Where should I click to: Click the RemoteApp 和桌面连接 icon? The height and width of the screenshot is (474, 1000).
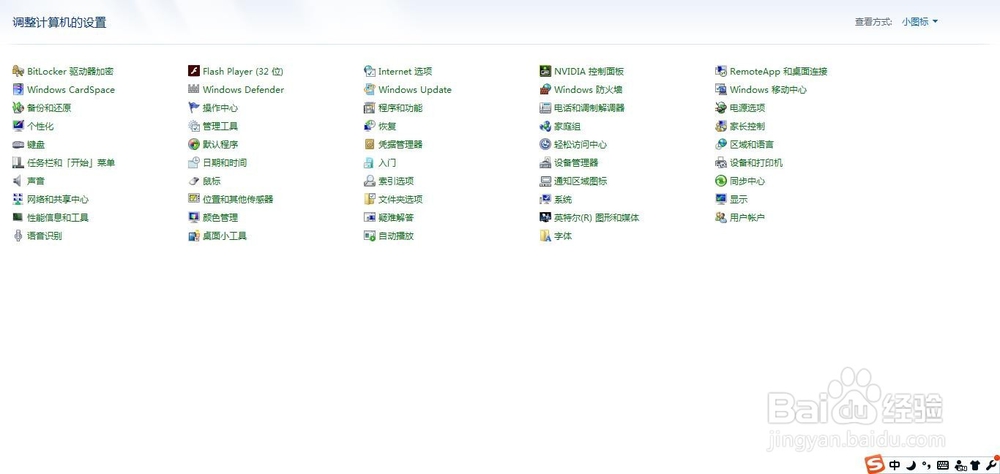tap(721, 71)
